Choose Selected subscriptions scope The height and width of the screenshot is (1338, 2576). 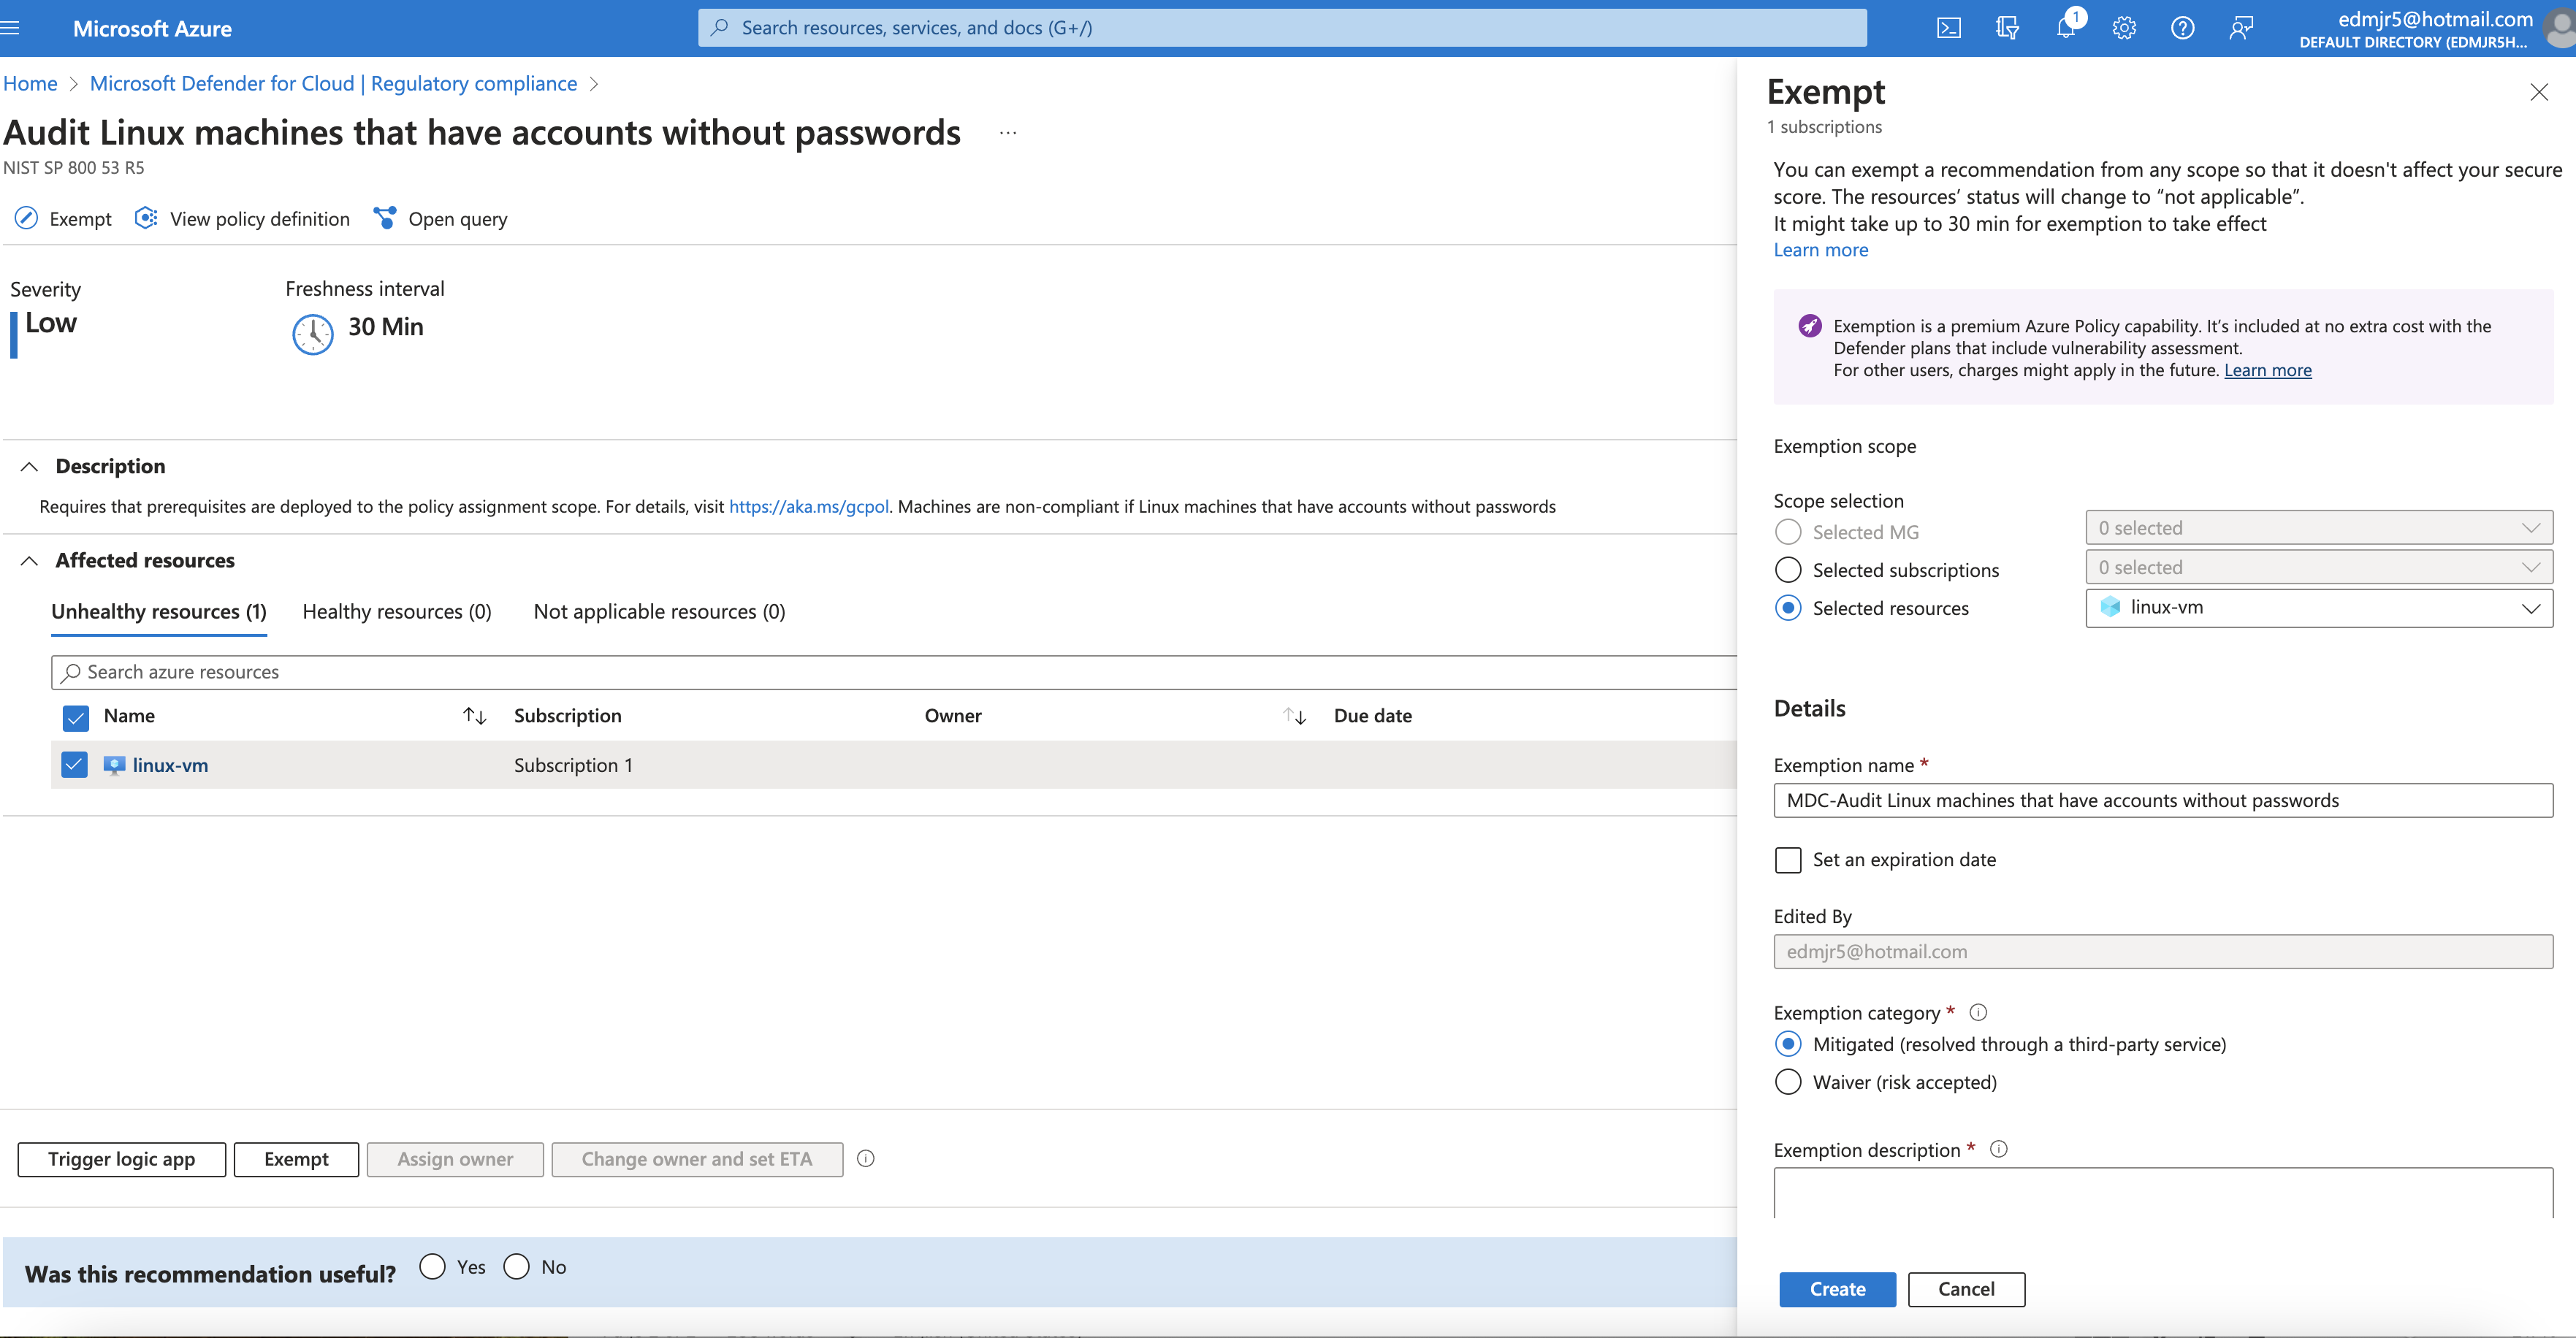(1788, 569)
